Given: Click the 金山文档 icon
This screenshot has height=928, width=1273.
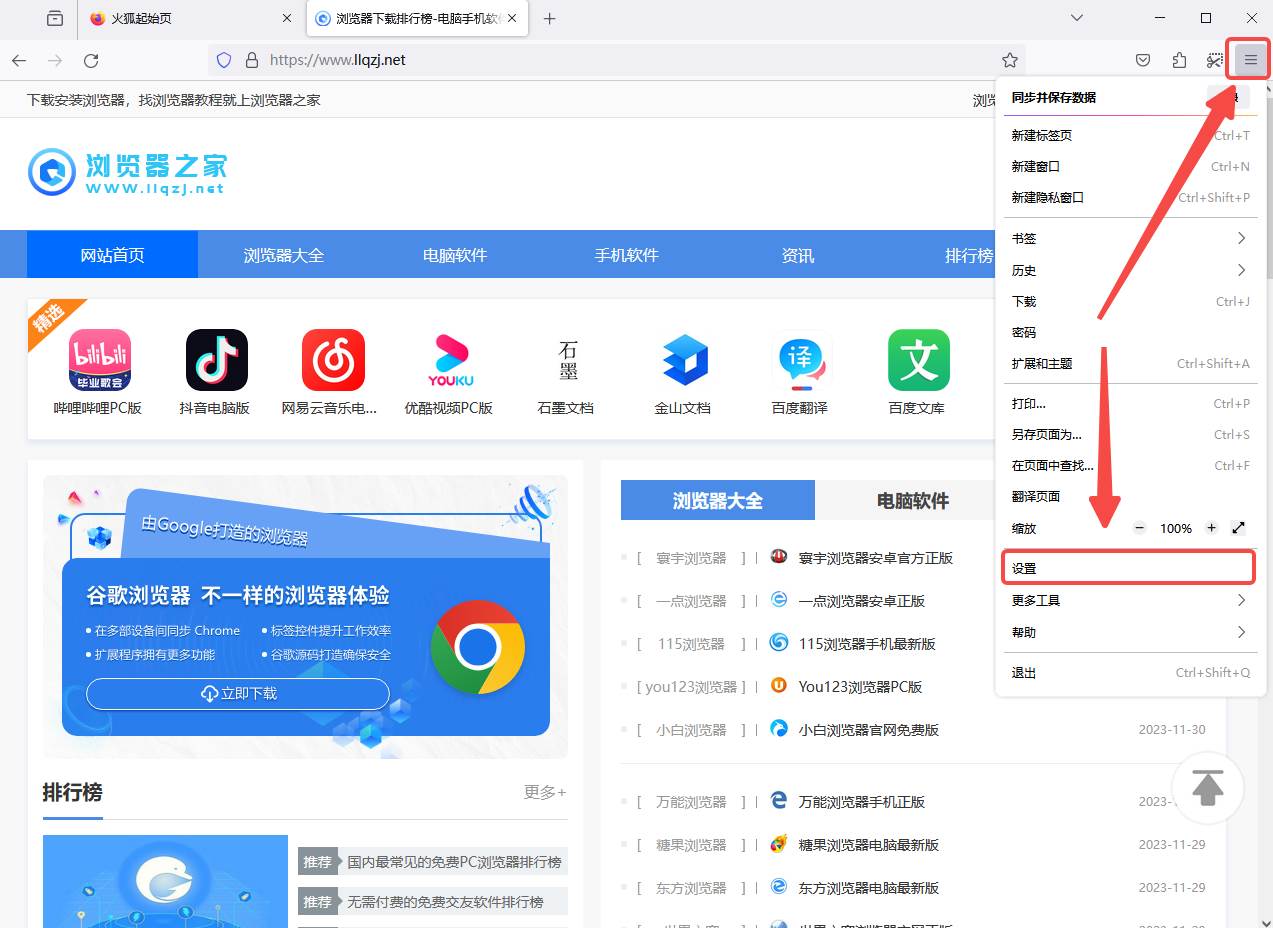Looking at the screenshot, I should 684,360.
